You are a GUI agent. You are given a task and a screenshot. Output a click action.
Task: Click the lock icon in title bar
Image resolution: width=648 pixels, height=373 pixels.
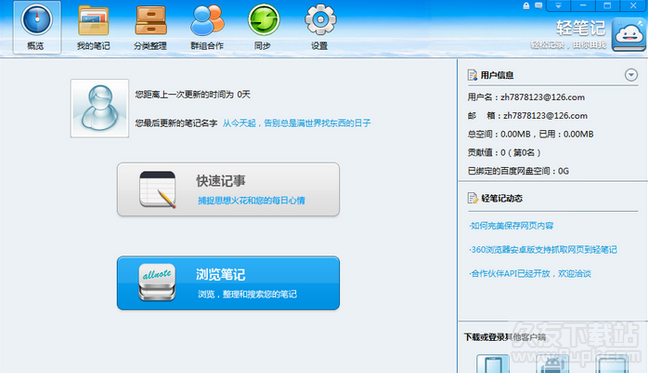(526, 5)
